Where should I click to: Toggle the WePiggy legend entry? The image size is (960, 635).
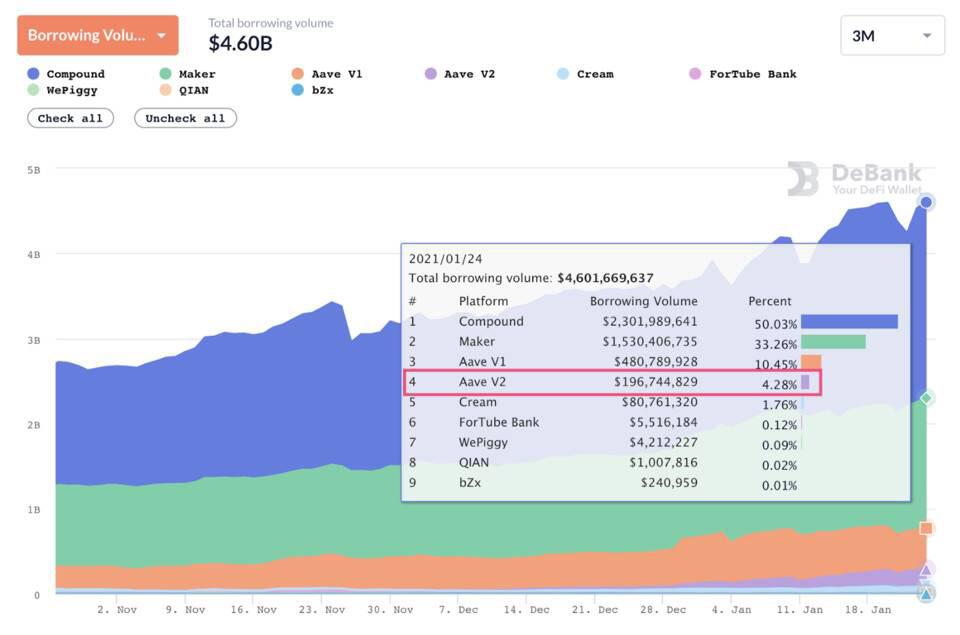(62, 90)
